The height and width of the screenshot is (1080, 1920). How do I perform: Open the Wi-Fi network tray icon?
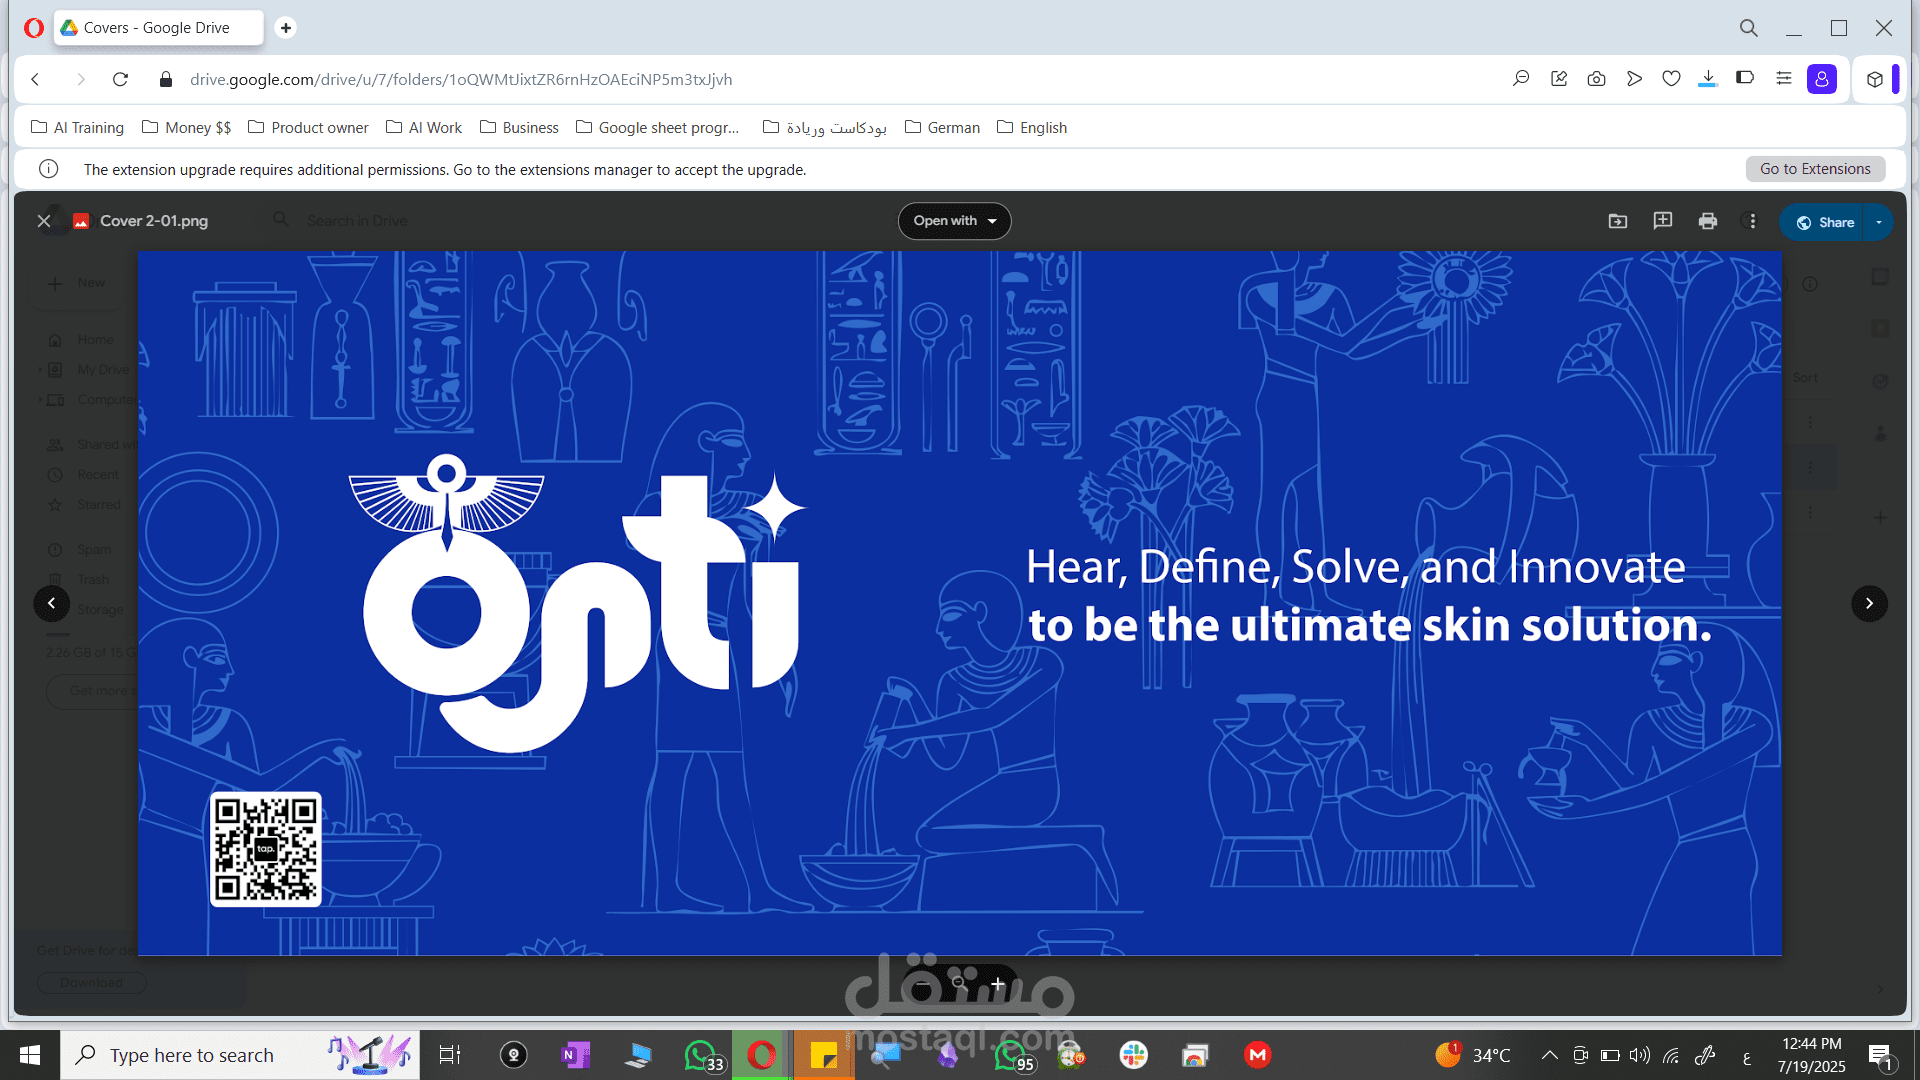point(1671,1055)
